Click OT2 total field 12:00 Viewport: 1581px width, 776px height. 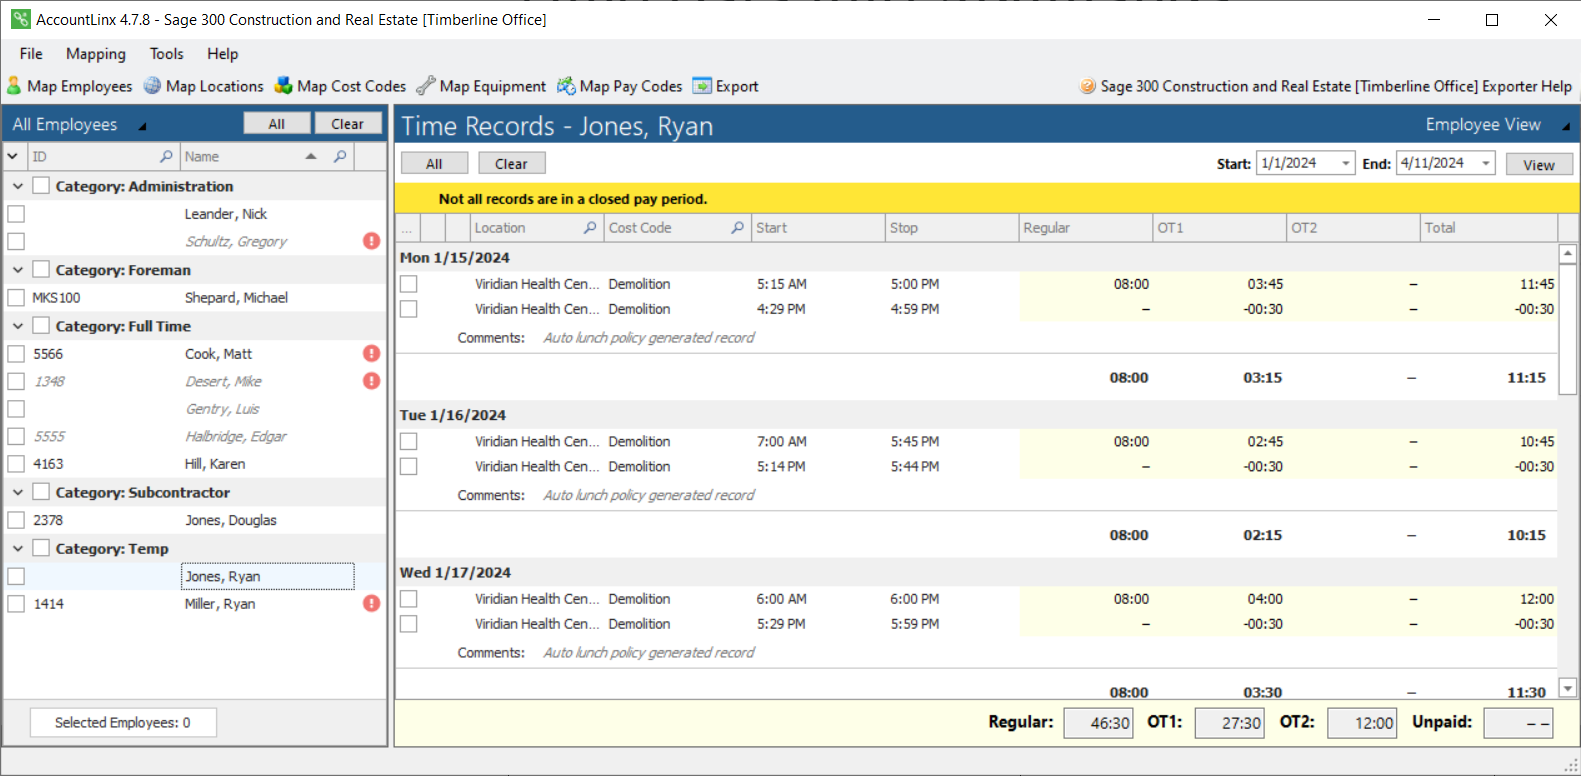click(1361, 723)
